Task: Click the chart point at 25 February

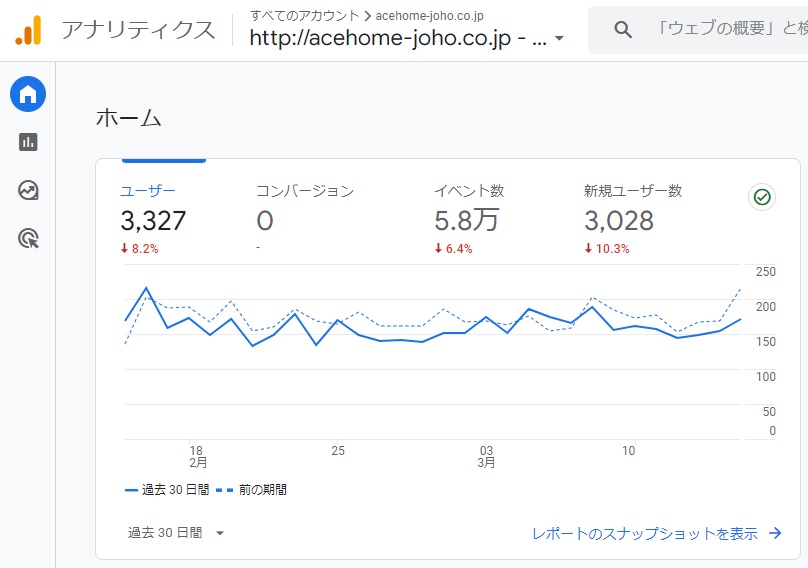Action: (x=338, y=321)
